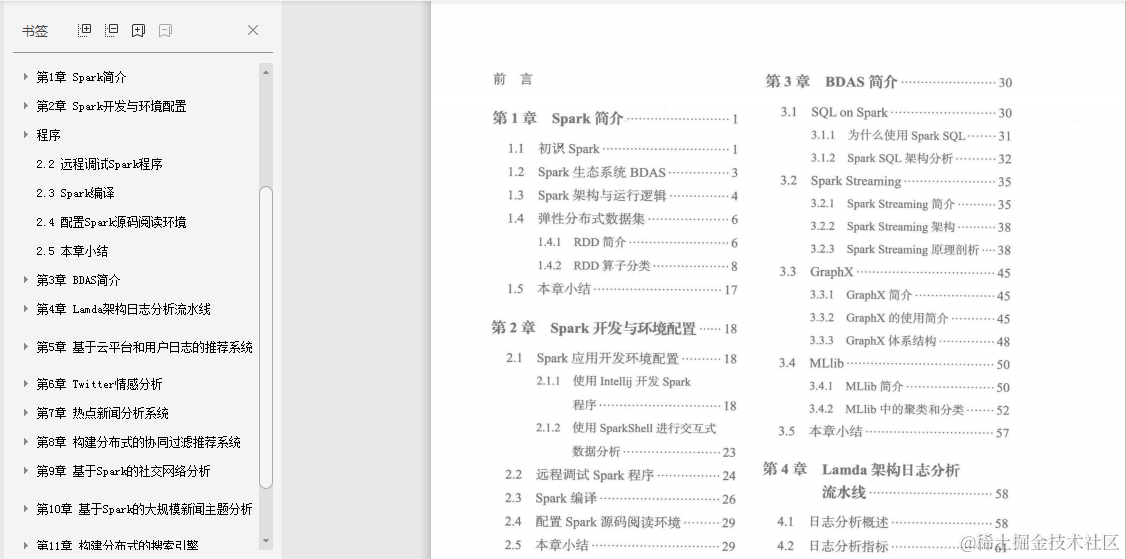The image size is (1126, 559).
Task: Click 第4章 Lamda架构日志分析 heading in contents
Action: click(x=861, y=470)
